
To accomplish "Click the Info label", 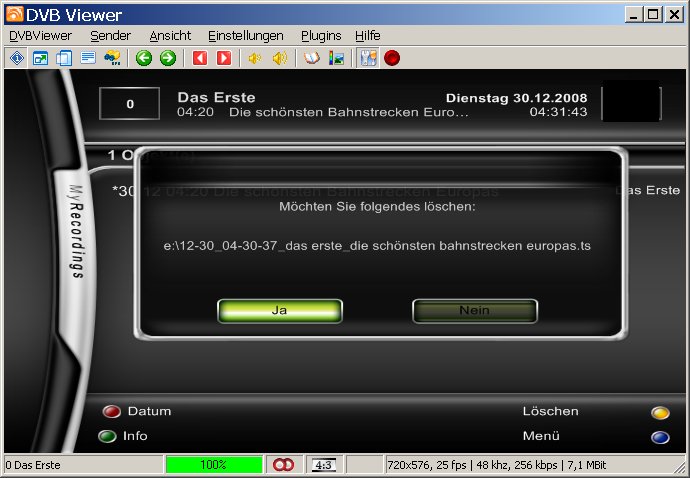I will pyautogui.click(x=135, y=436).
